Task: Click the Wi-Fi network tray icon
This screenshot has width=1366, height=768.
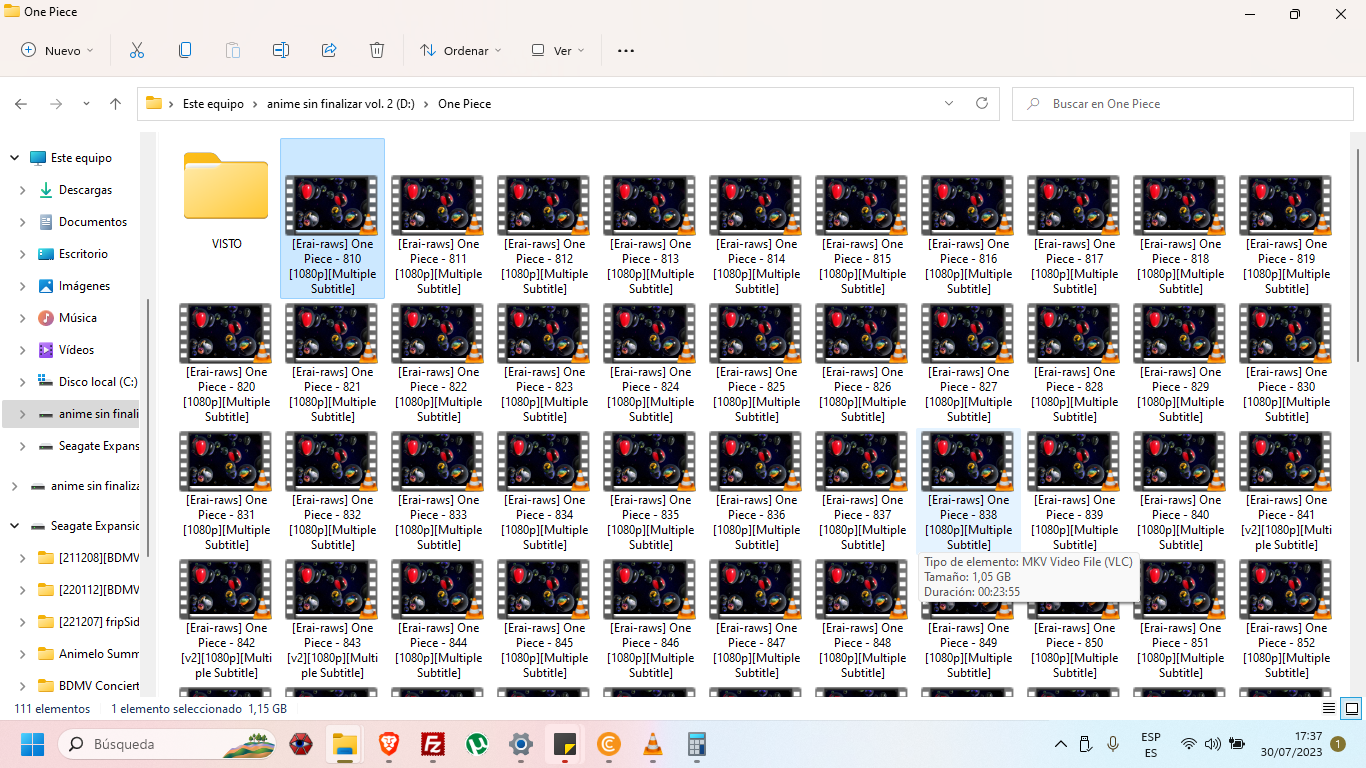Action: pyautogui.click(x=1189, y=744)
